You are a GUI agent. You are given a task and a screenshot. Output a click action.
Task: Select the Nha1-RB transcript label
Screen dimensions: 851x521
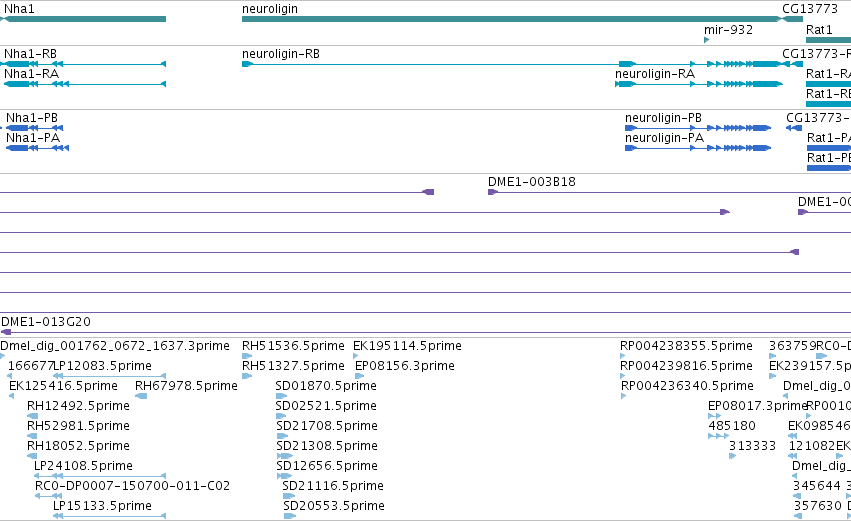[x=30, y=54]
